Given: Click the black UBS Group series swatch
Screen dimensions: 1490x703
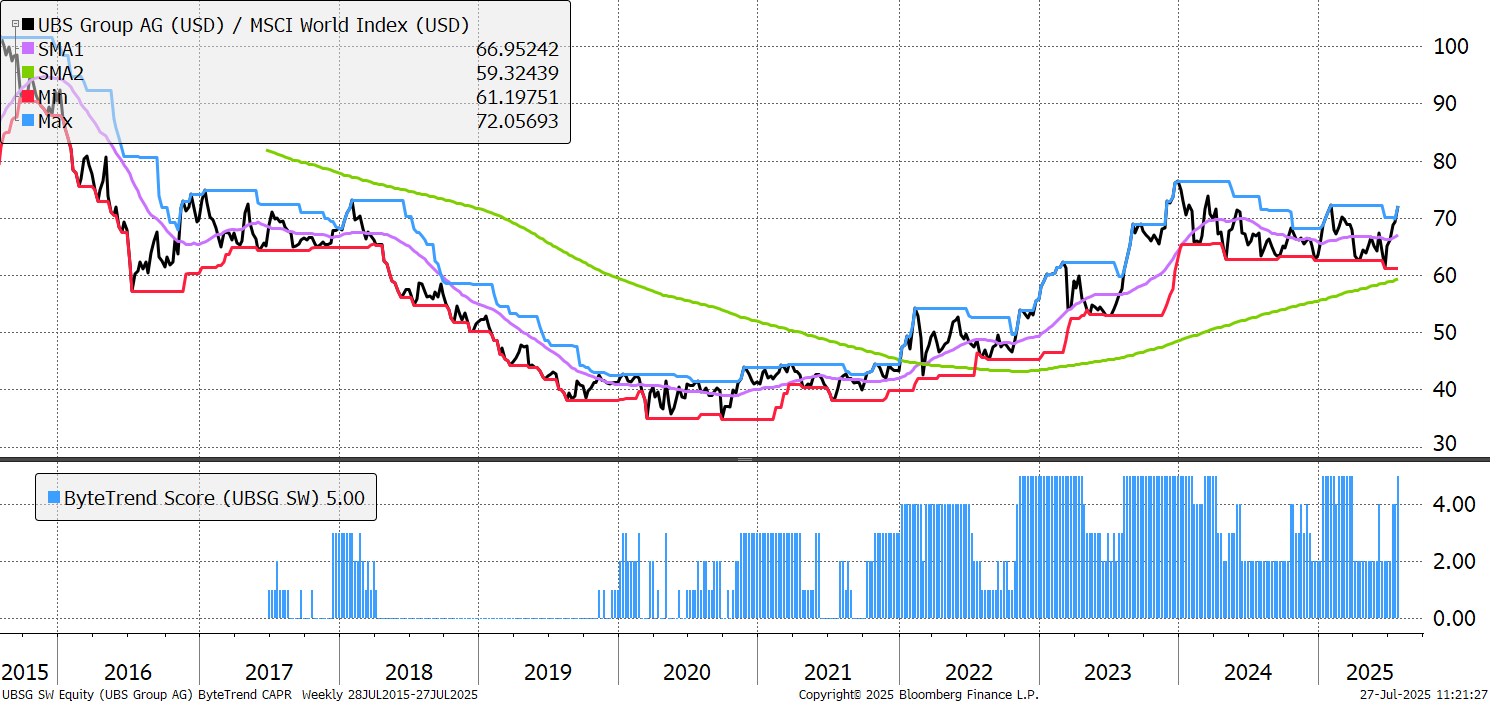Looking at the screenshot, I should [28, 24].
